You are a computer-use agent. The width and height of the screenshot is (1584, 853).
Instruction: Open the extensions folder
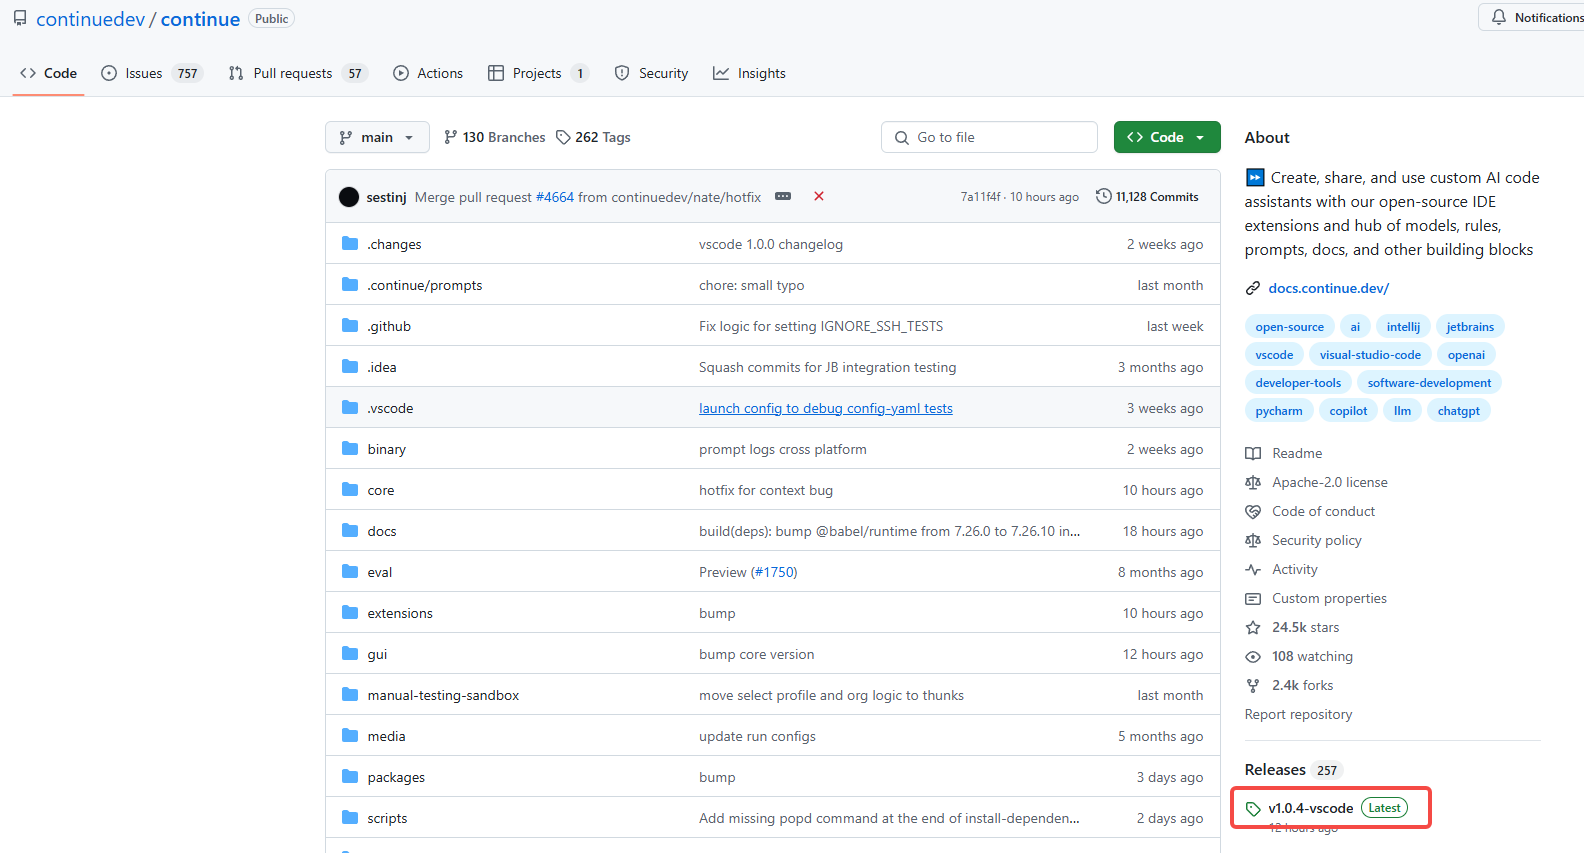[400, 613]
